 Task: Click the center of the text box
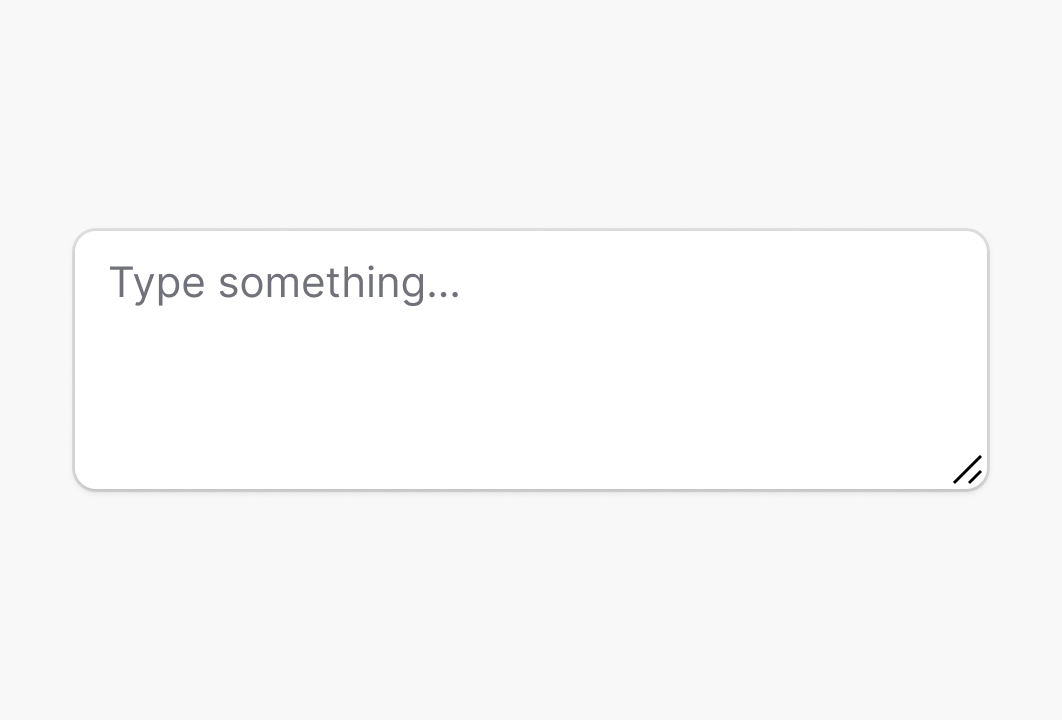point(531,360)
